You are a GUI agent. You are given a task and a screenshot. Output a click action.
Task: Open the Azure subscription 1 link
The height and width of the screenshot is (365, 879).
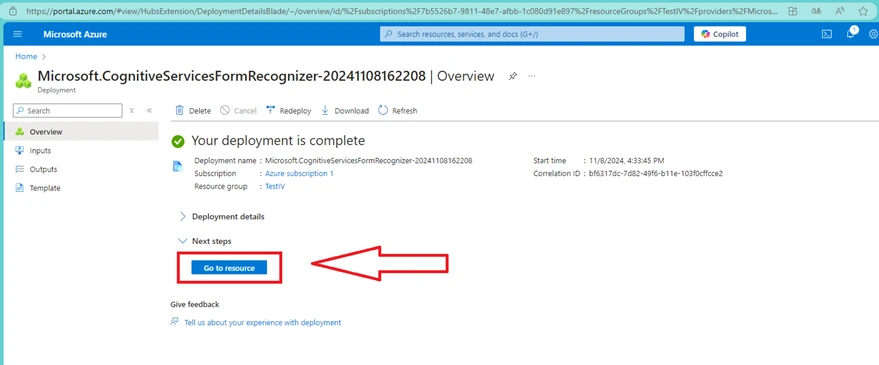point(299,174)
